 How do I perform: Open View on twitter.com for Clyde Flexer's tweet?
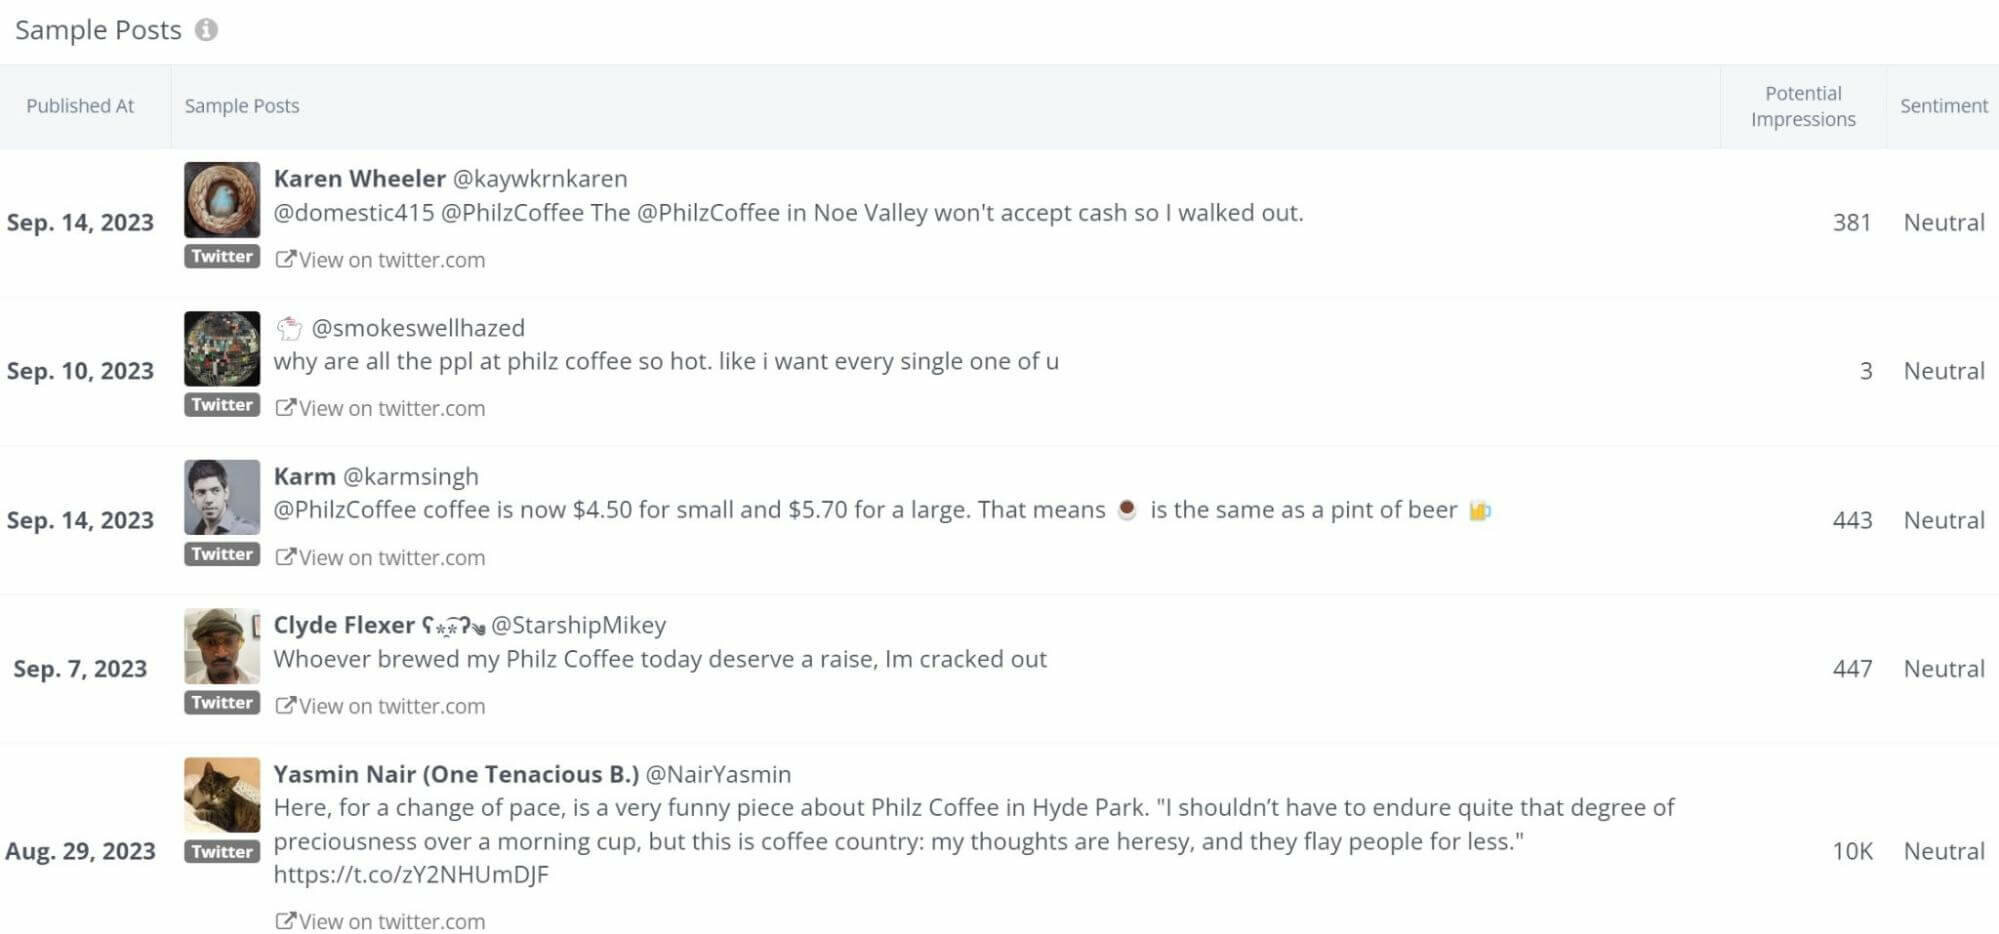click(390, 705)
